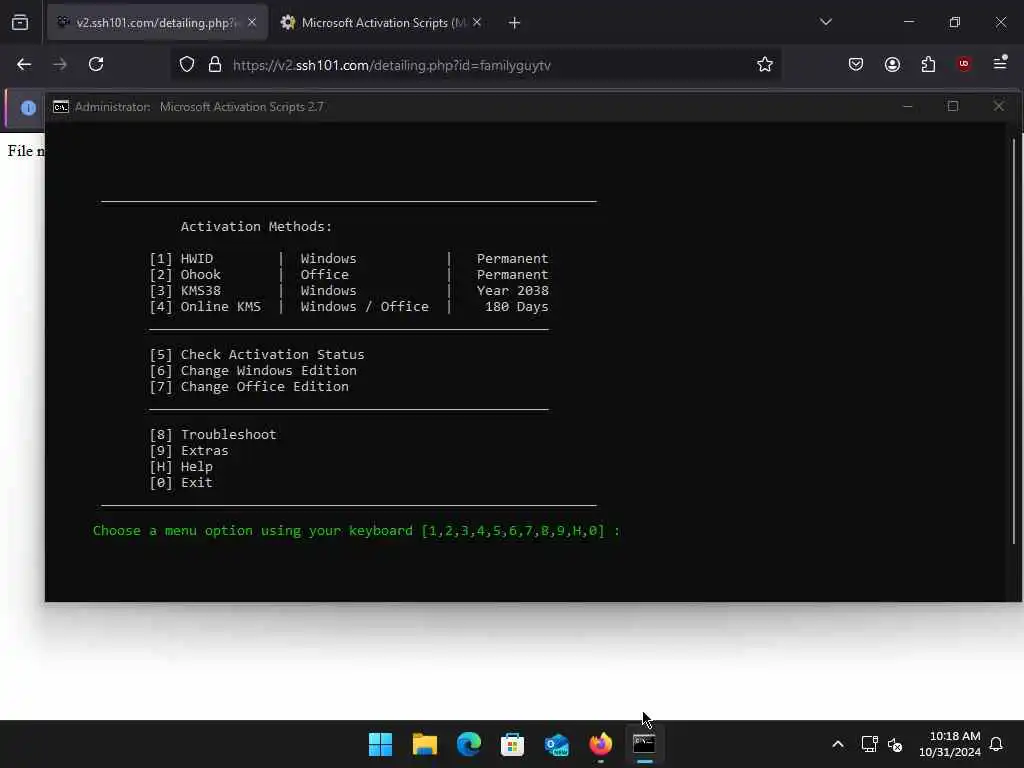1024x768 pixels.
Task: Click the [0] Exit line
Action: coord(181,483)
